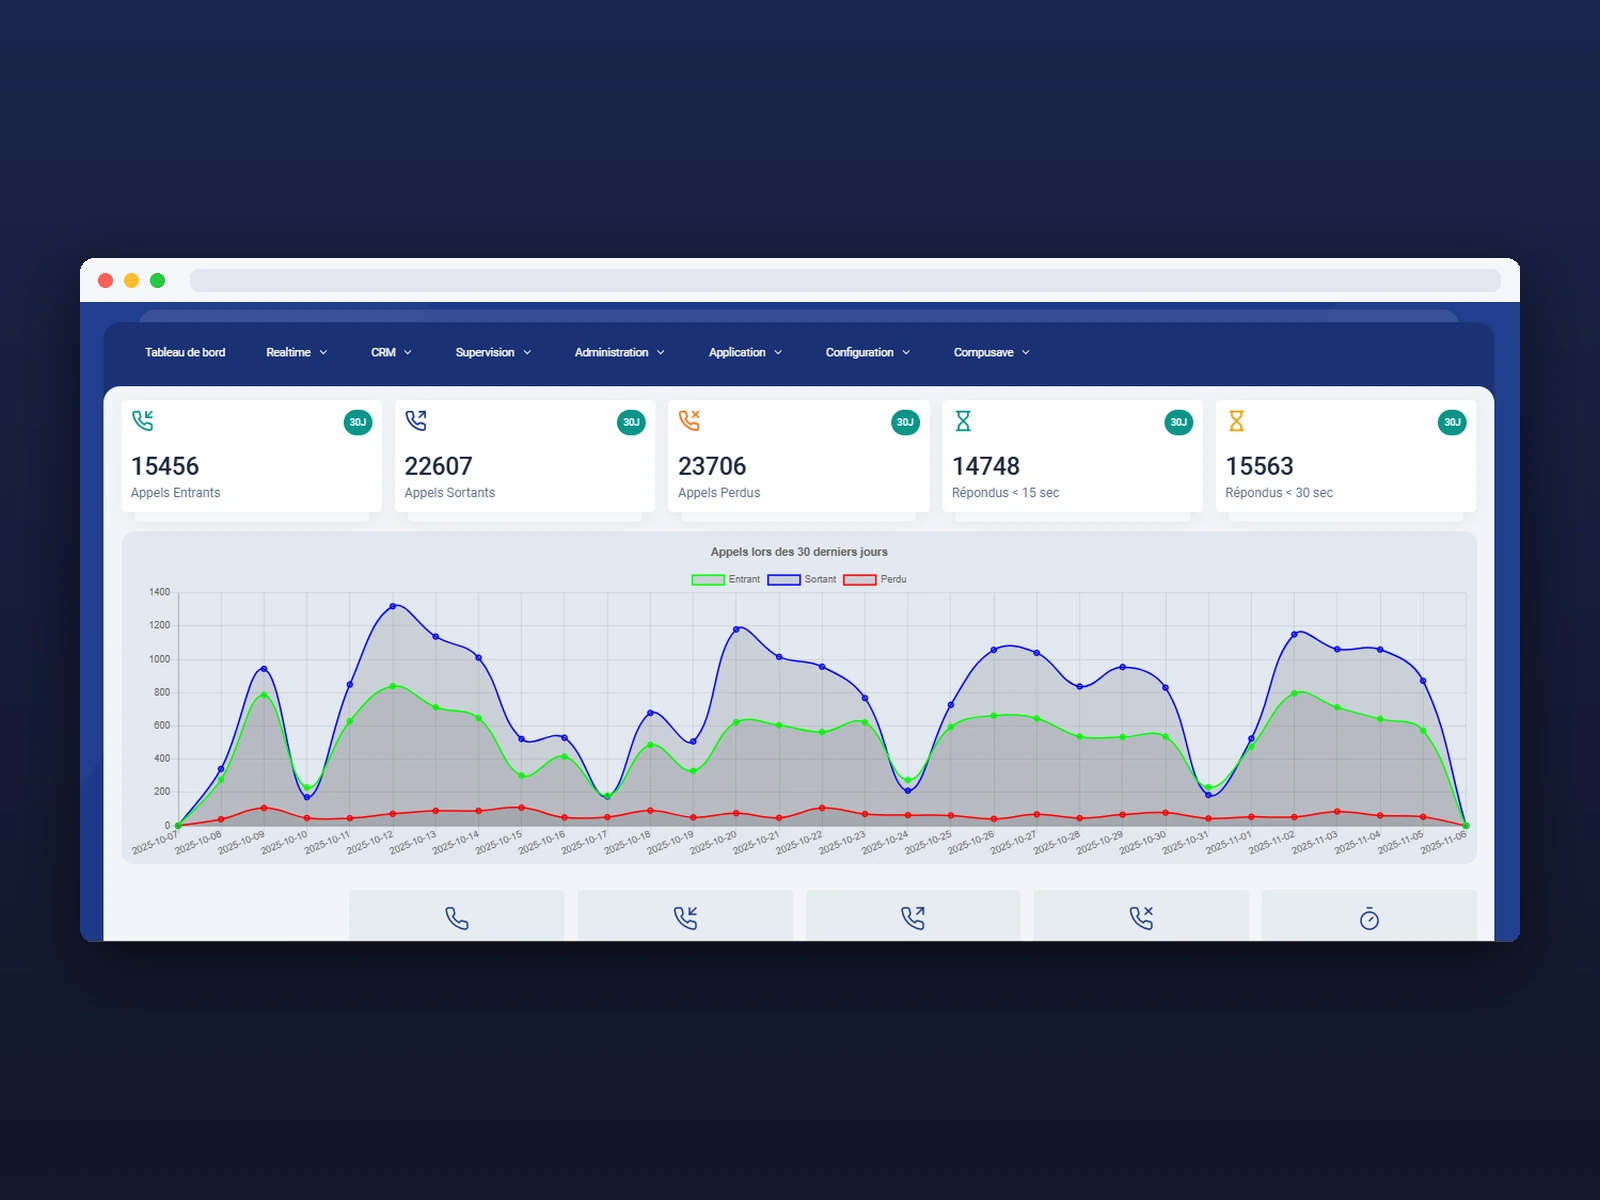Click the green hourglass icon on Répondus < 15 sec card
This screenshot has width=1600, height=1200.
(x=963, y=421)
